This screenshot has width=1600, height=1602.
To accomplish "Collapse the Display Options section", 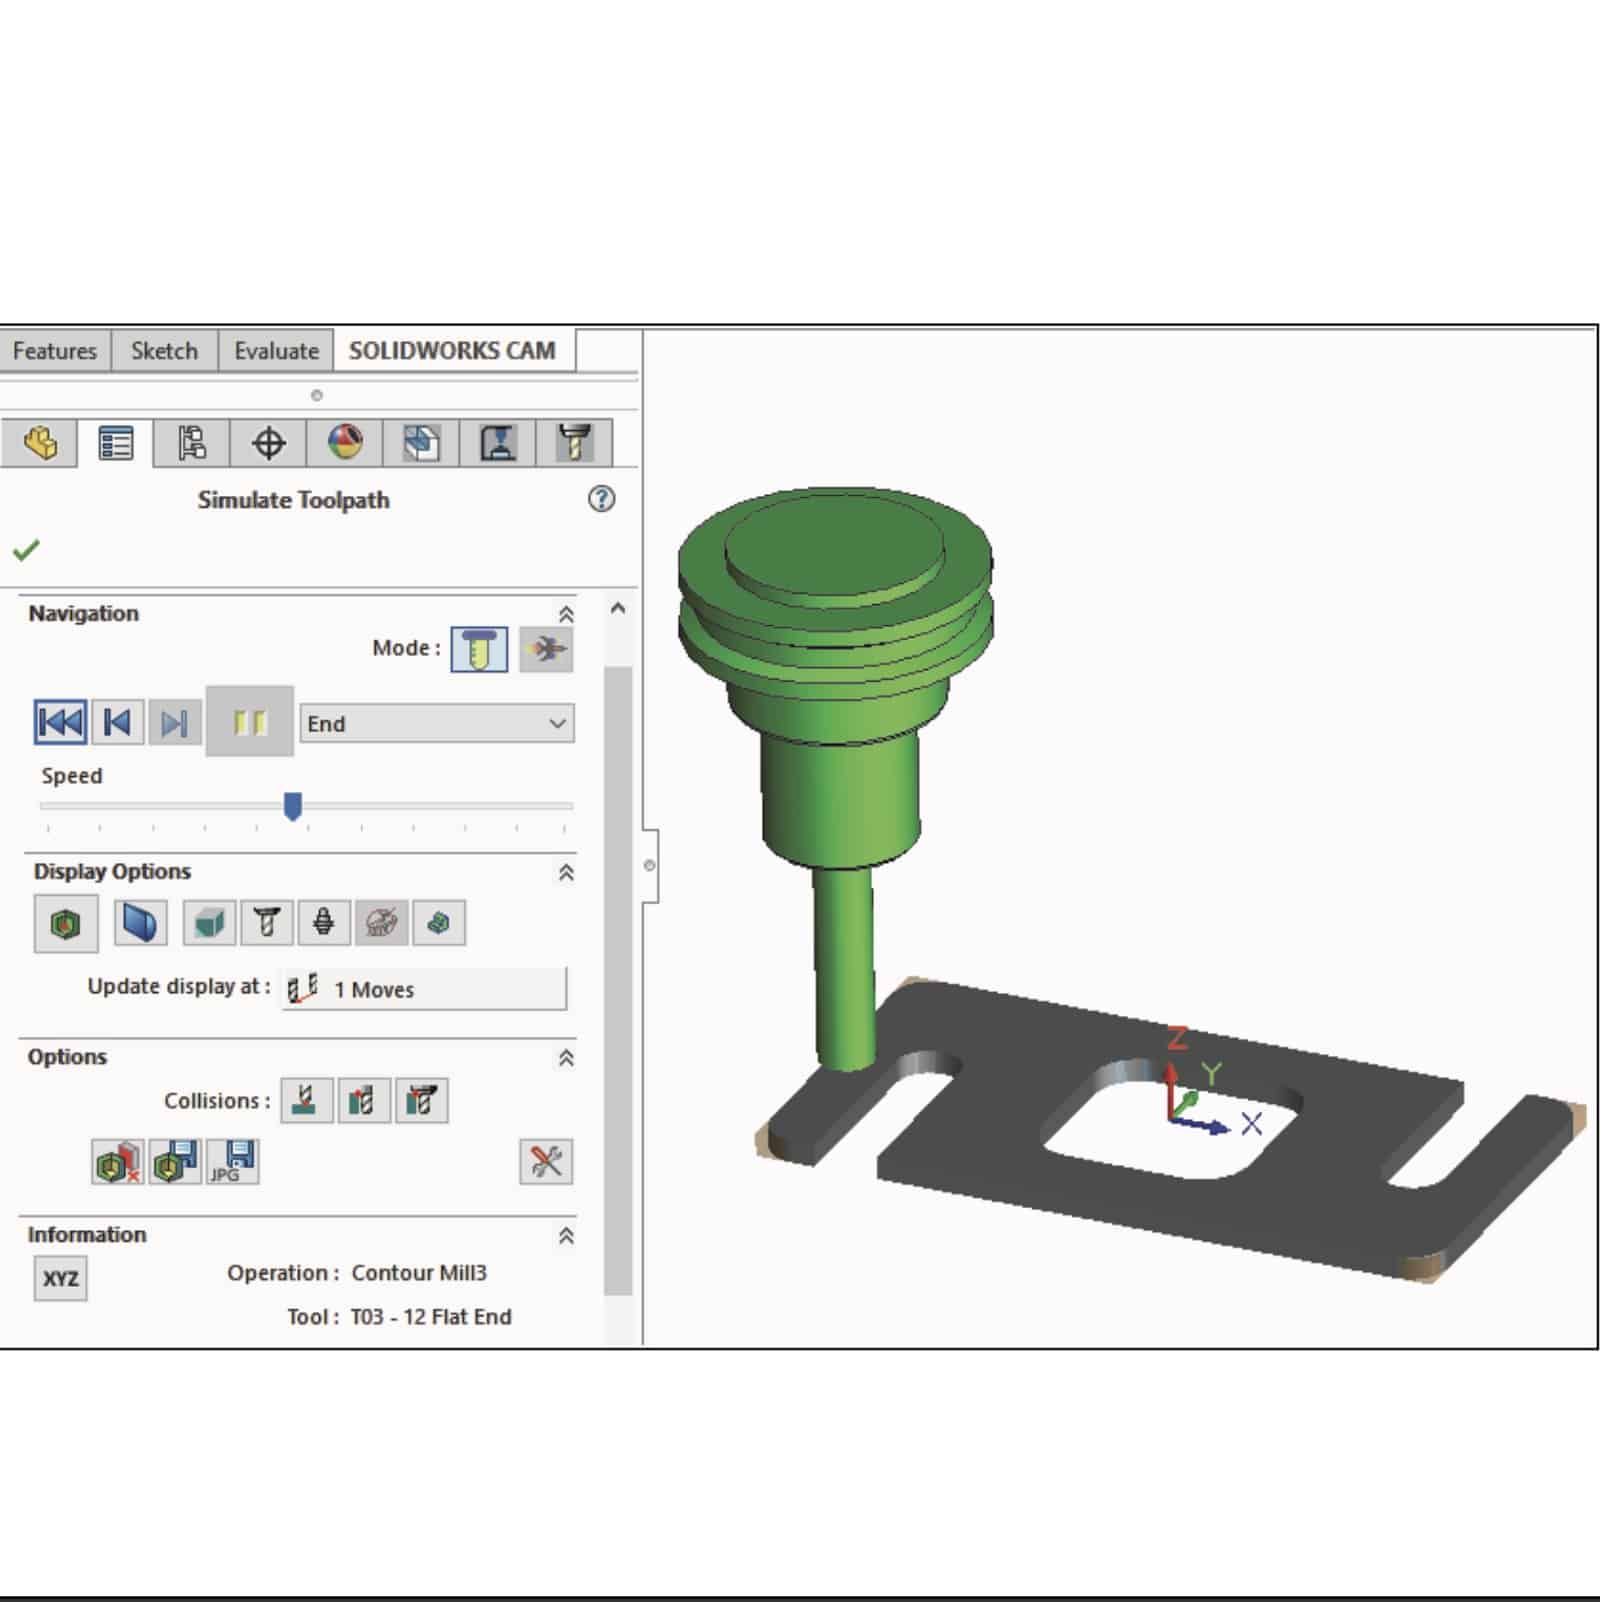I will tap(566, 872).
